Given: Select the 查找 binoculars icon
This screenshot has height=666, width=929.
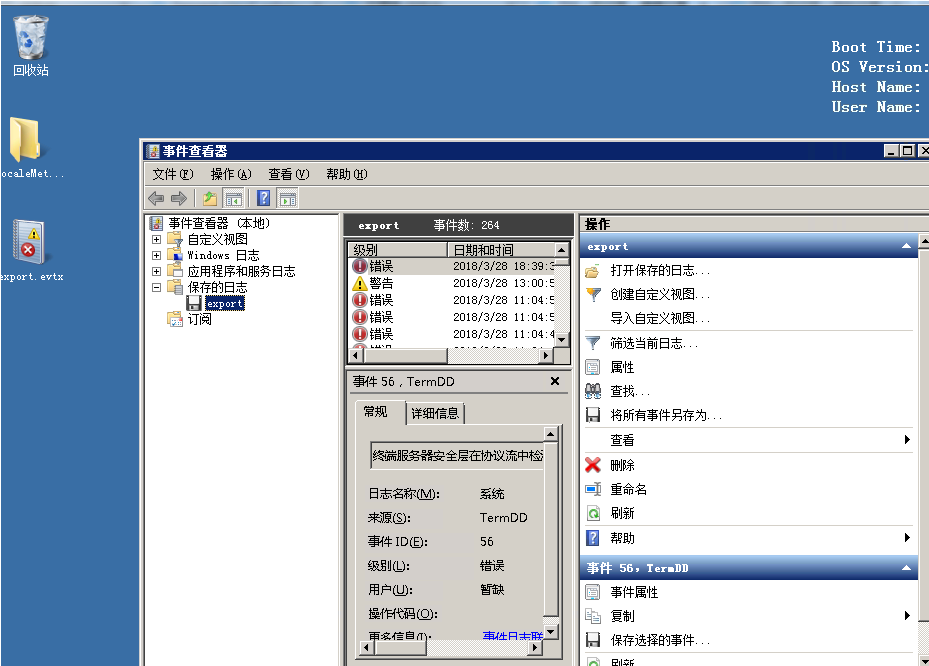Looking at the screenshot, I should pyautogui.click(x=593, y=389).
